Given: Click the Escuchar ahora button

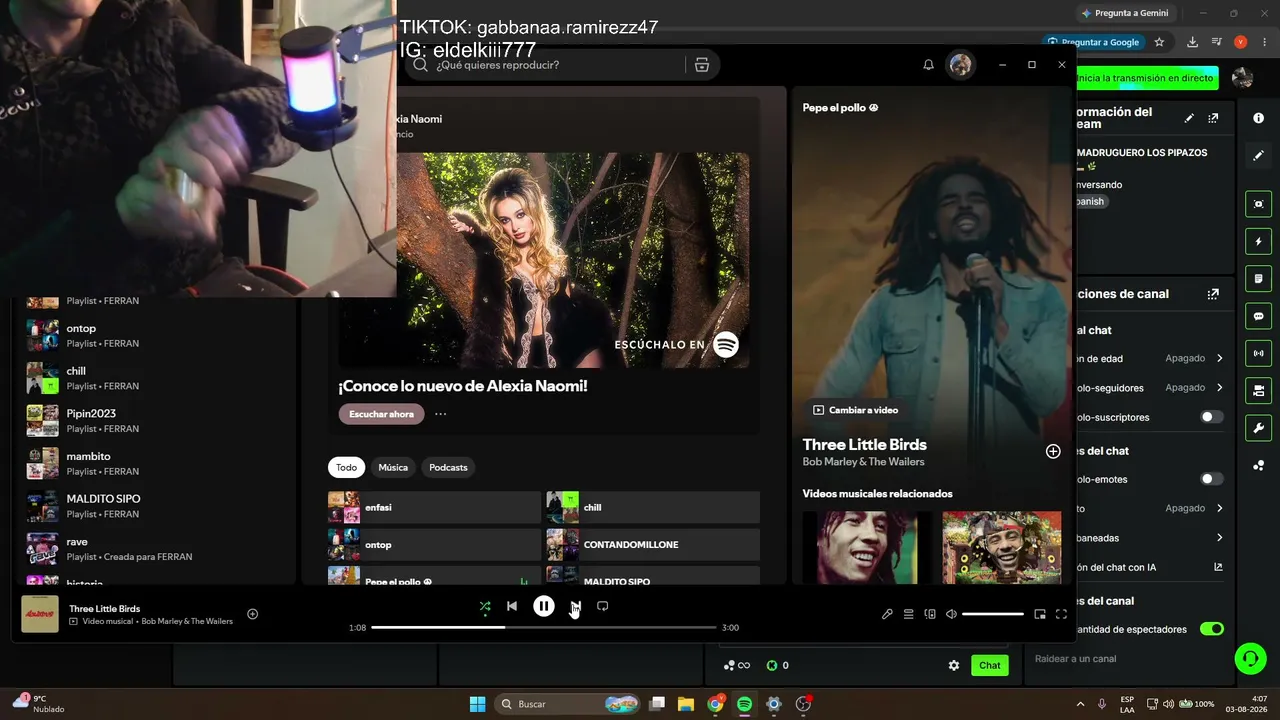Looking at the screenshot, I should pos(381,414).
